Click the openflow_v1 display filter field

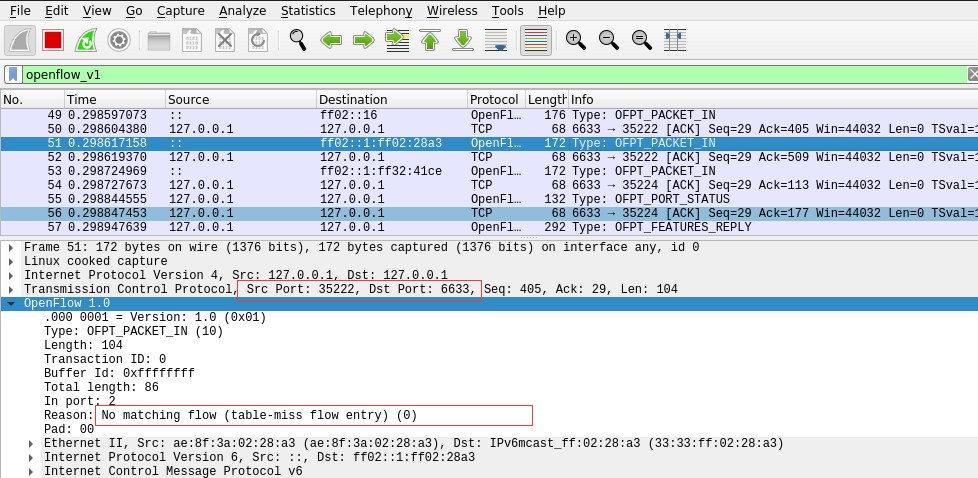[494, 75]
